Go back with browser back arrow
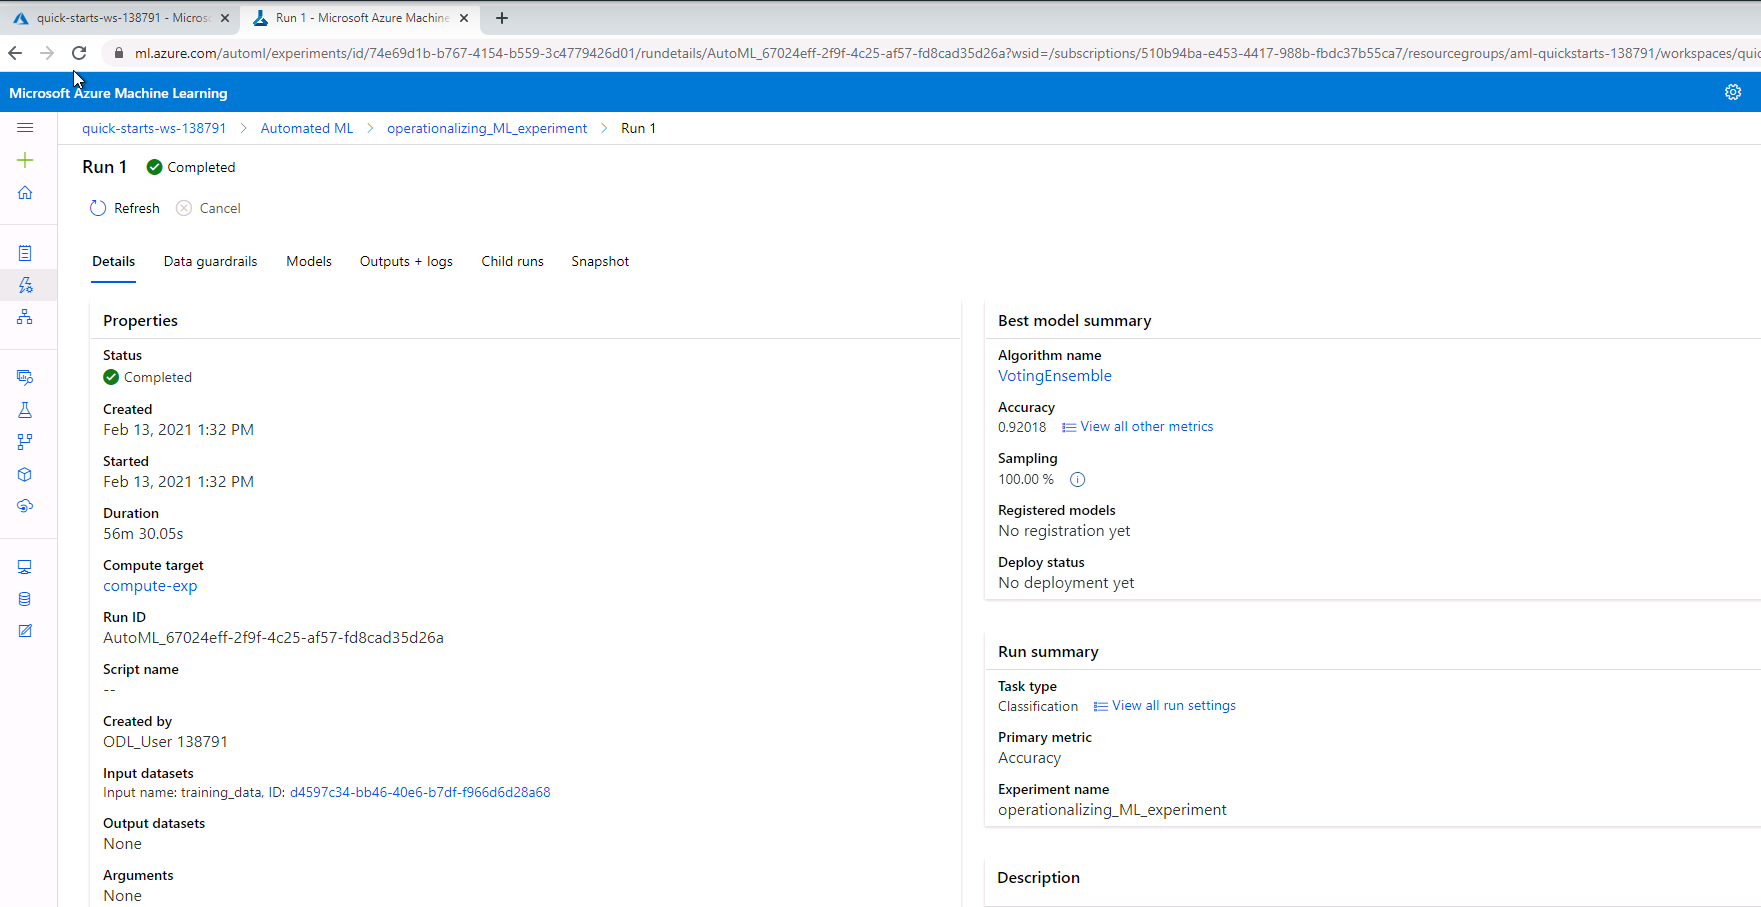1761x907 pixels. coord(15,53)
